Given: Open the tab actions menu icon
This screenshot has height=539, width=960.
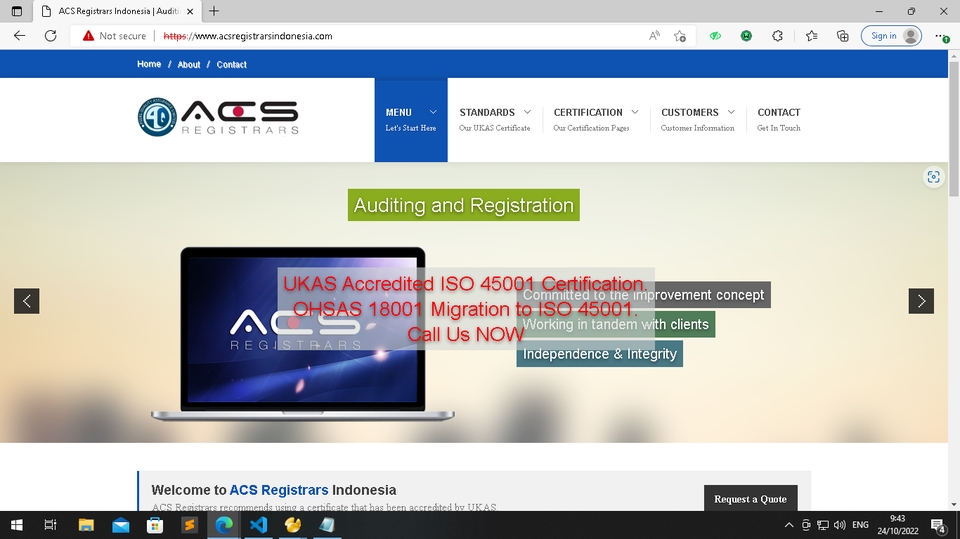Looking at the screenshot, I should (17, 11).
